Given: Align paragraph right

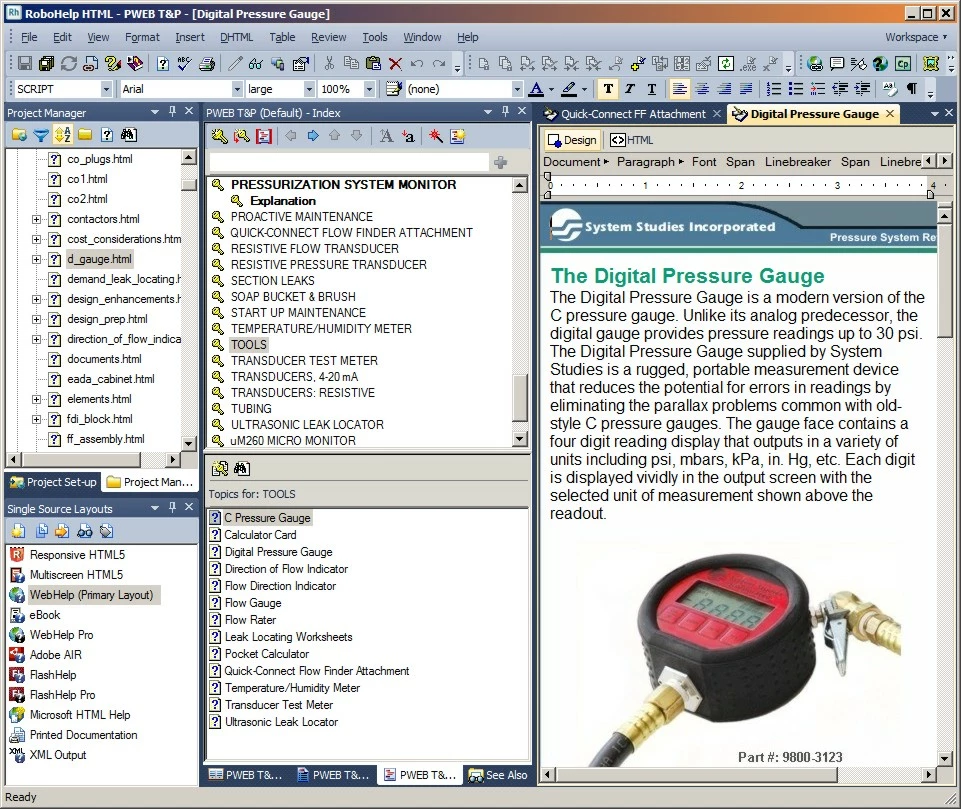Looking at the screenshot, I should pos(724,89).
